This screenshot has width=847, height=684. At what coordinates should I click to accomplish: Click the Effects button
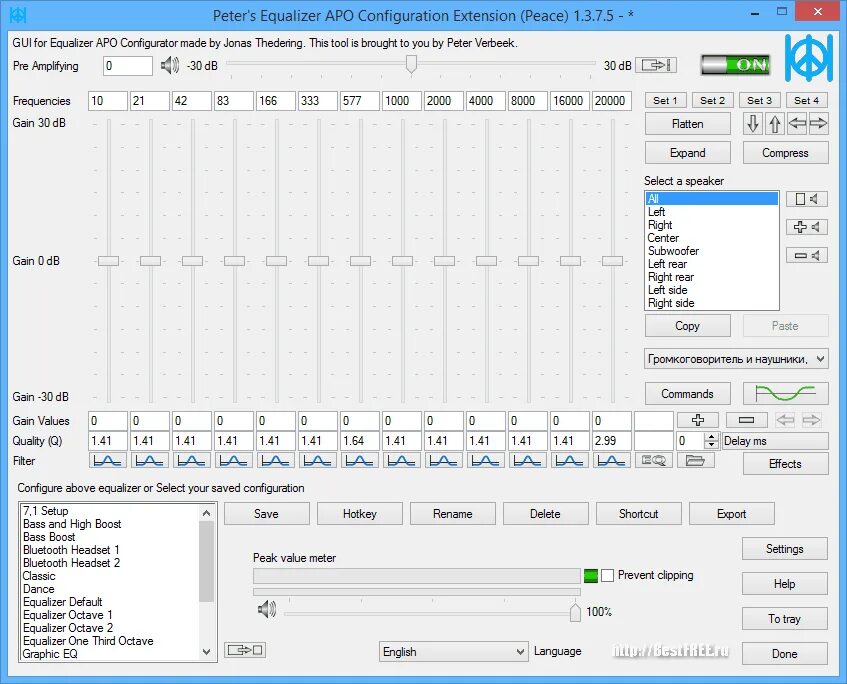coord(785,464)
